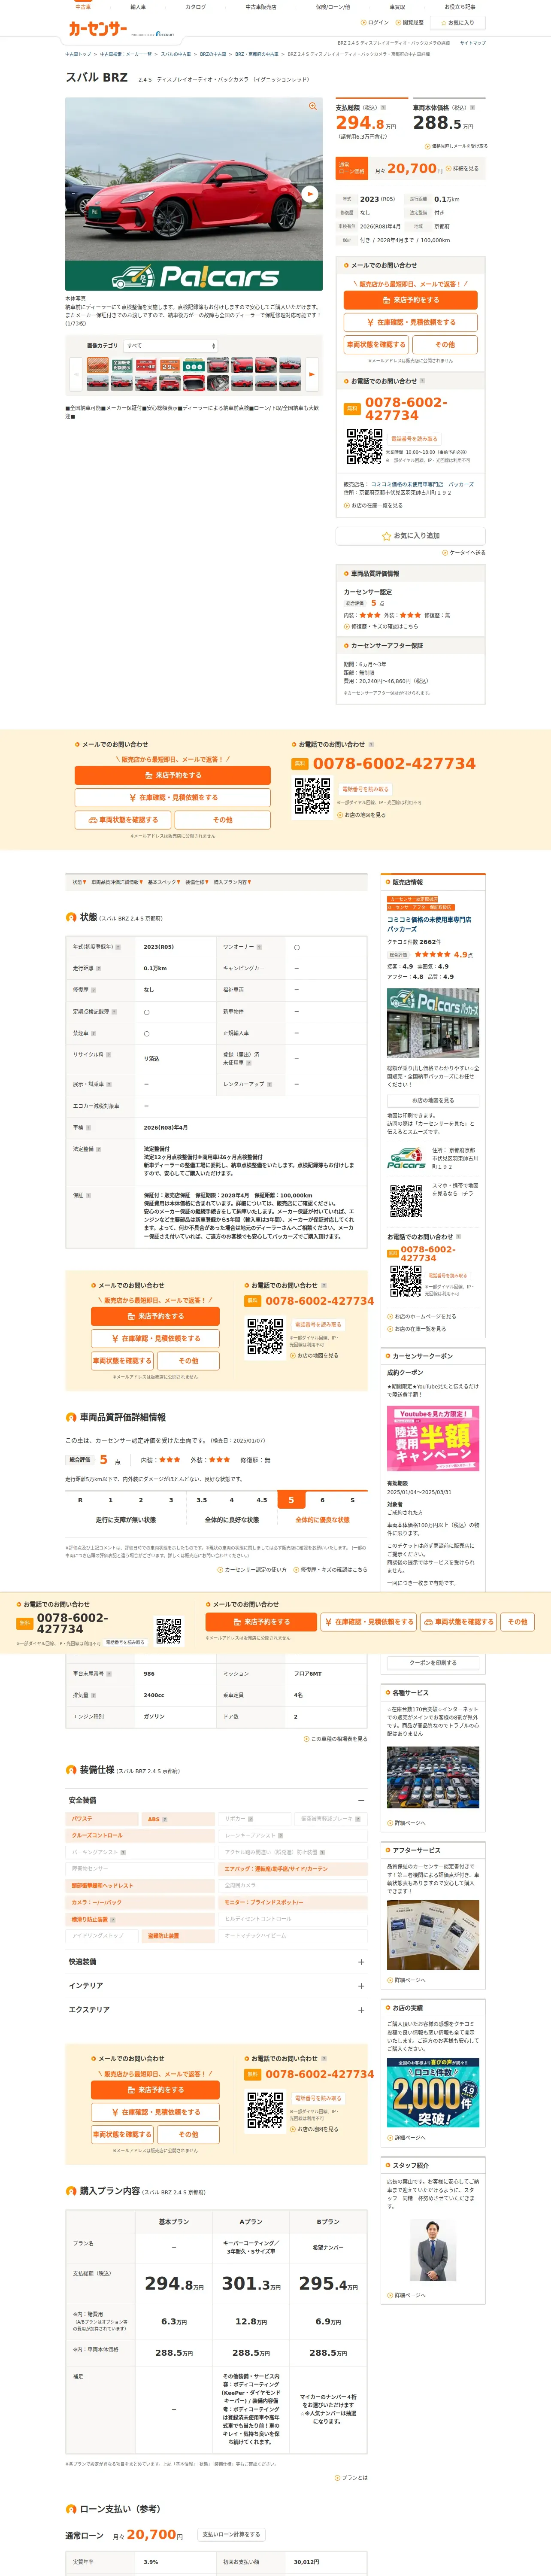Select 輸入車 top navigation tab
The image size is (551, 2576).
point(138,7)
